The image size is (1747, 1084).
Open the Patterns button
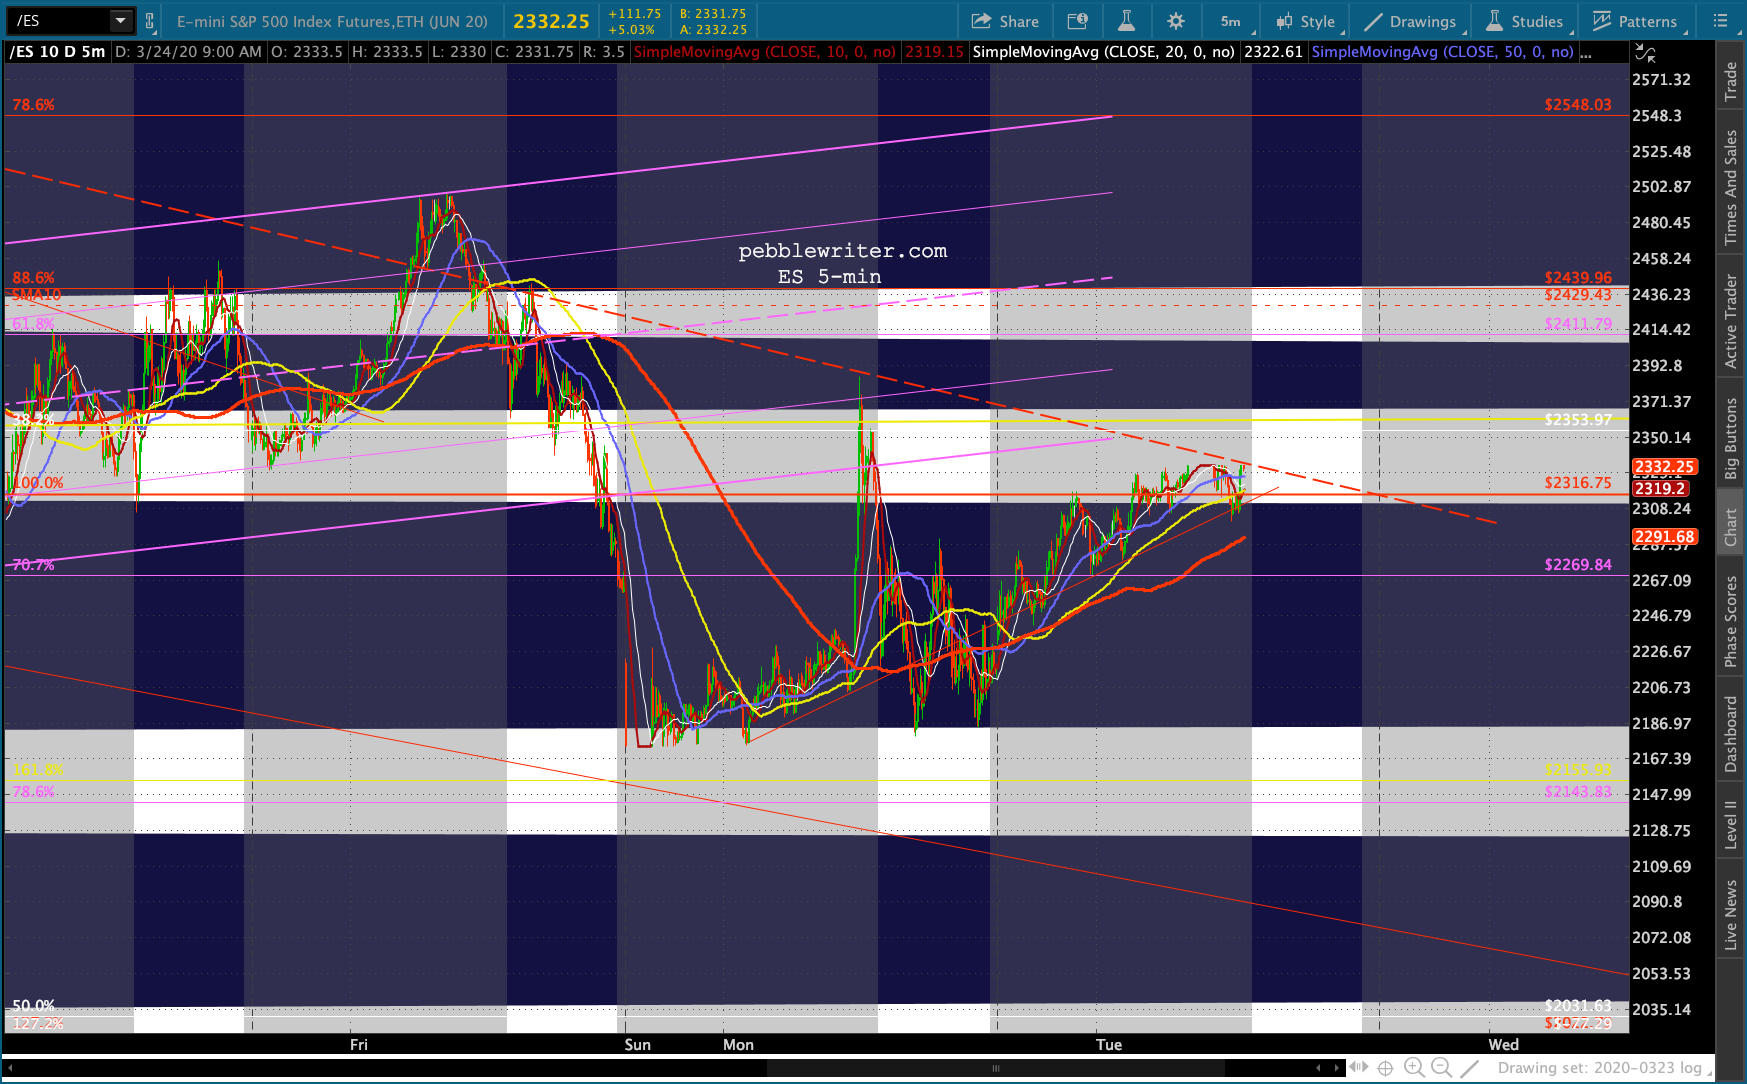1635,21
